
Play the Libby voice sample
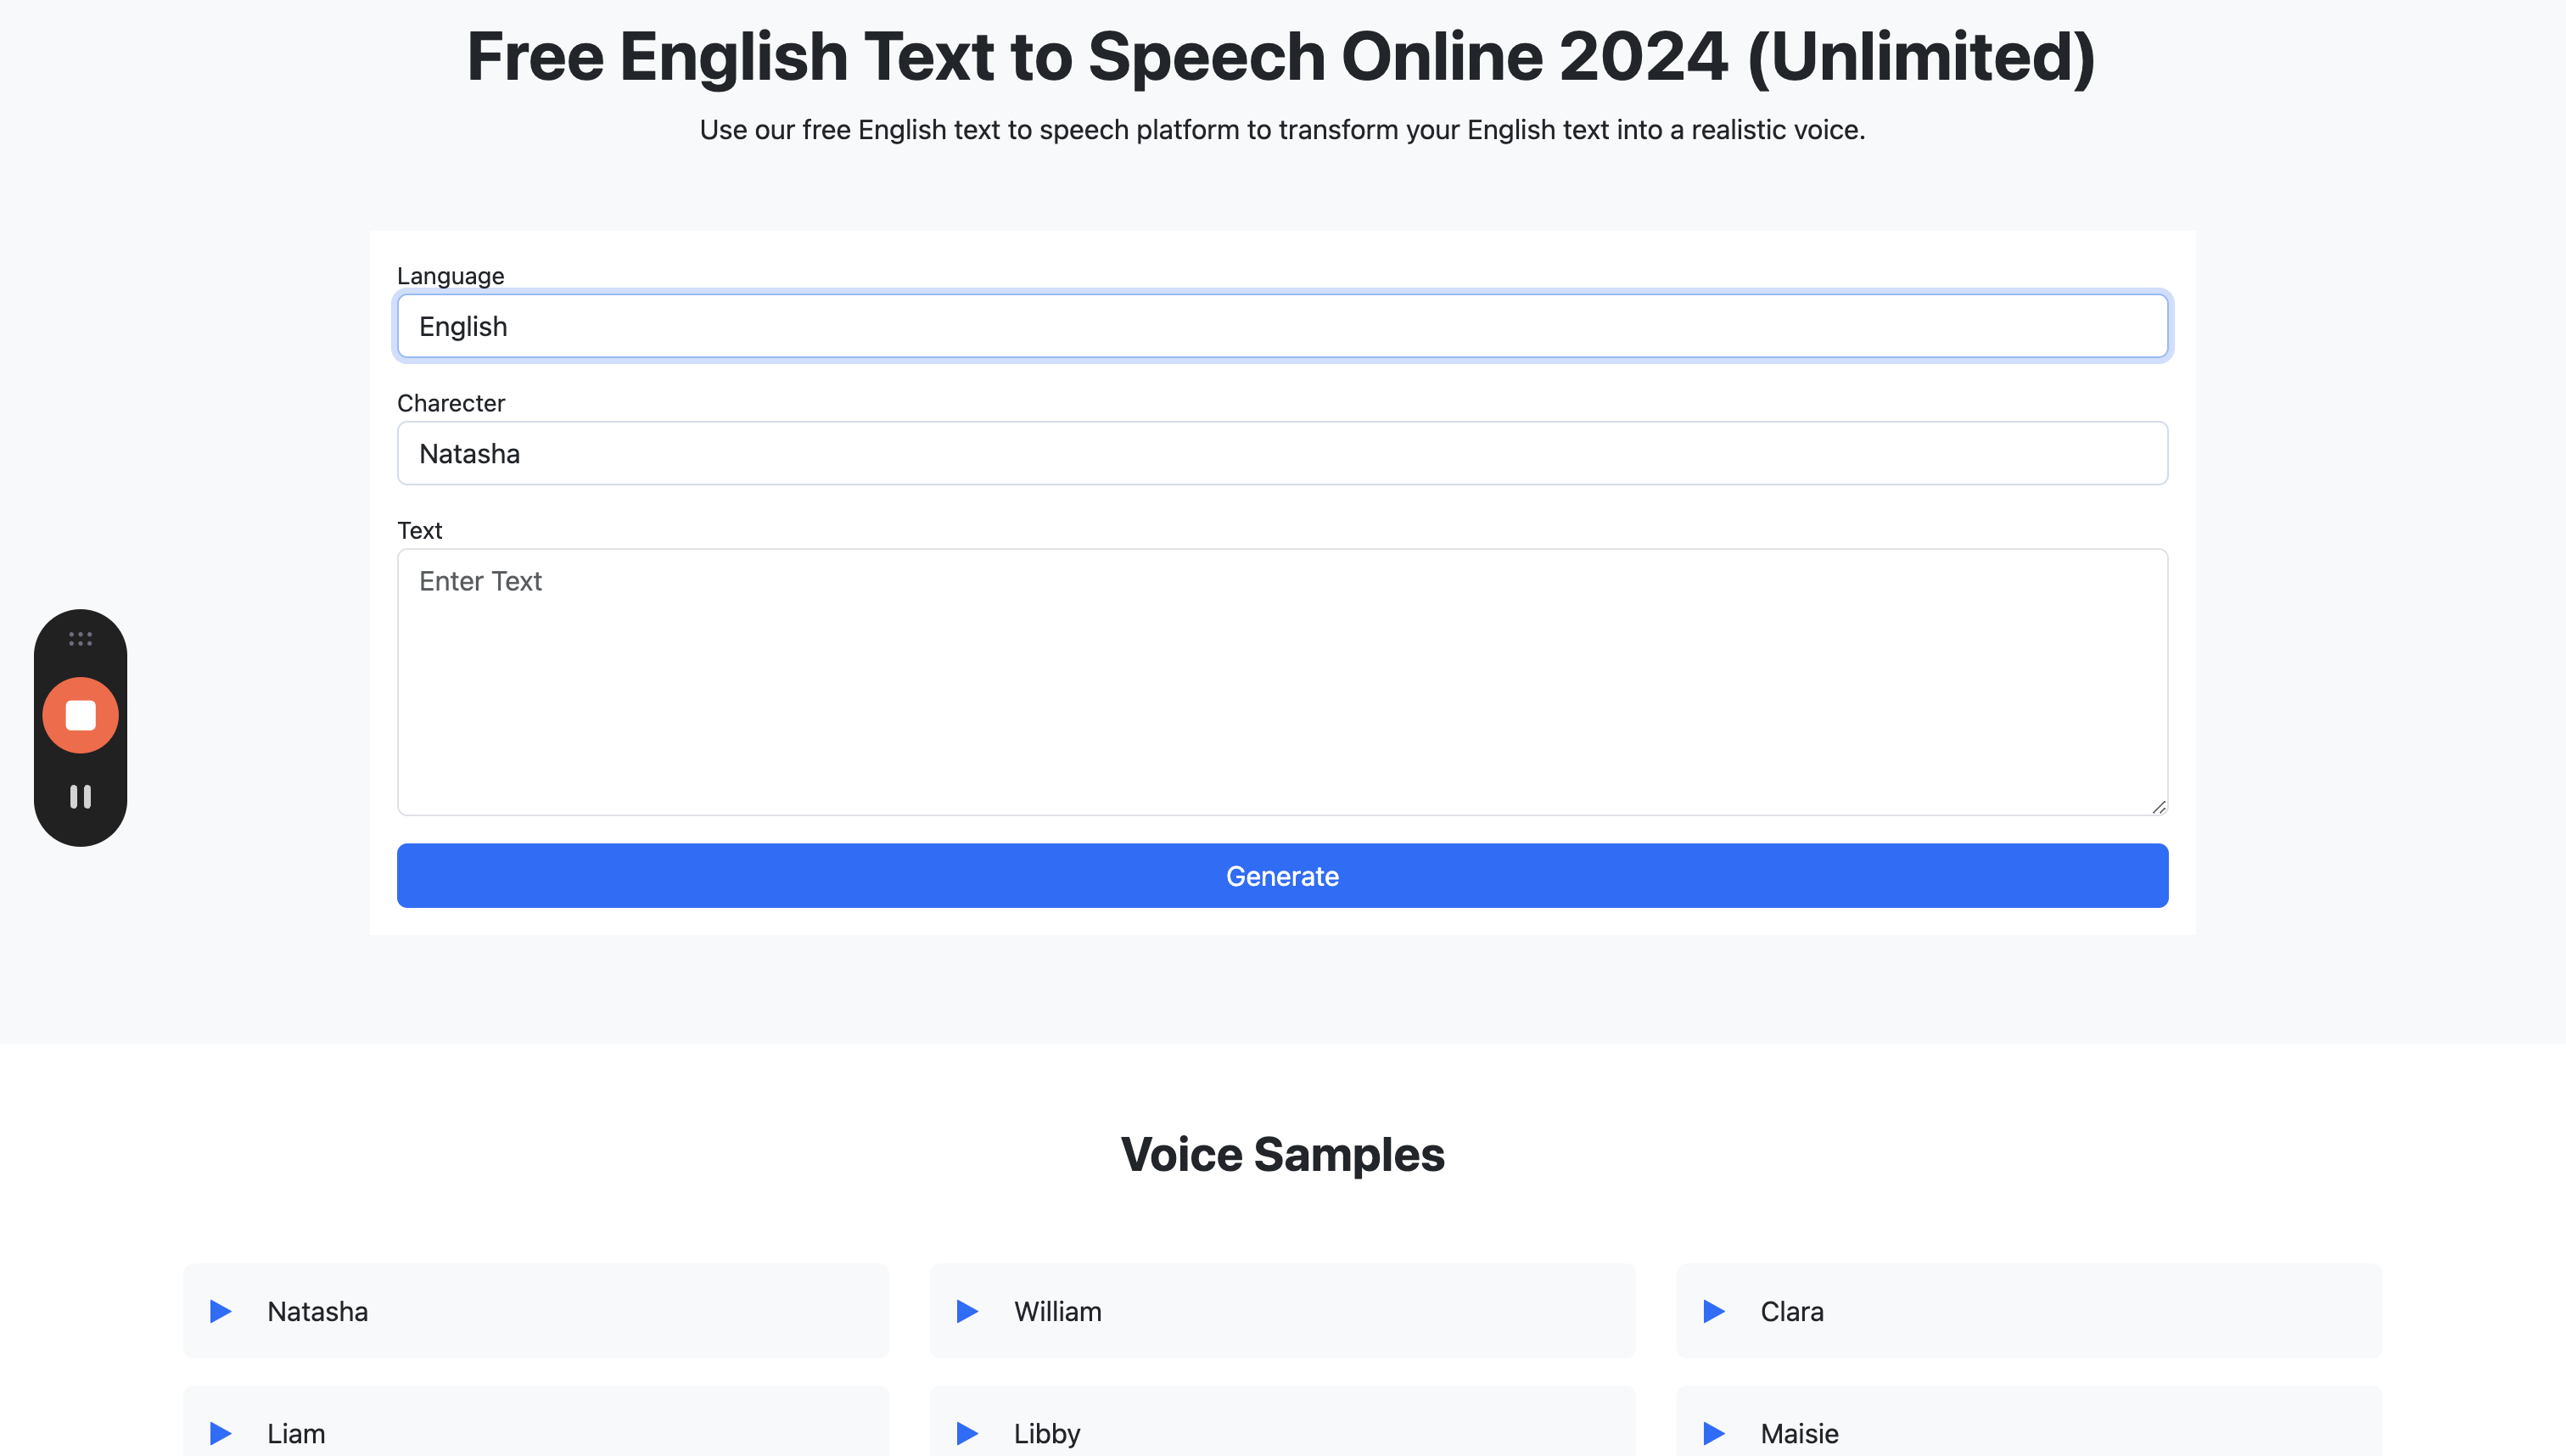(x=967, y=1433)
